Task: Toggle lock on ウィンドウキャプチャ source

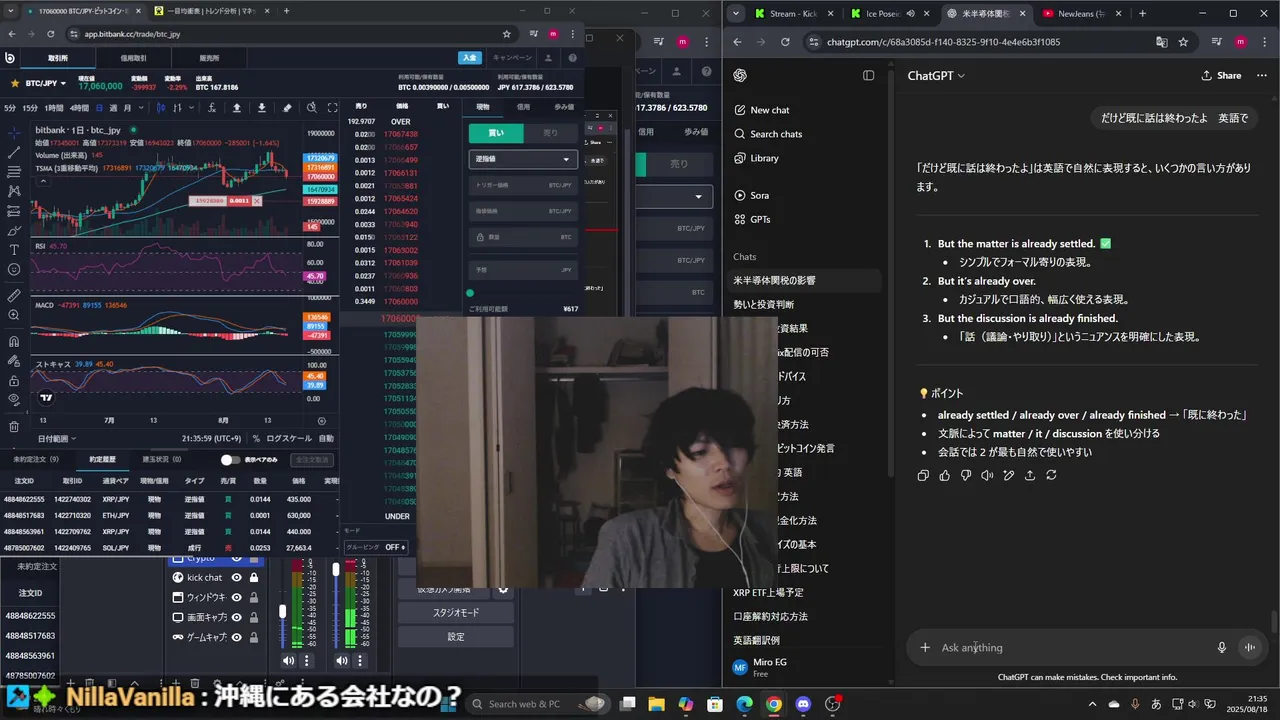Action: [254, 597]
